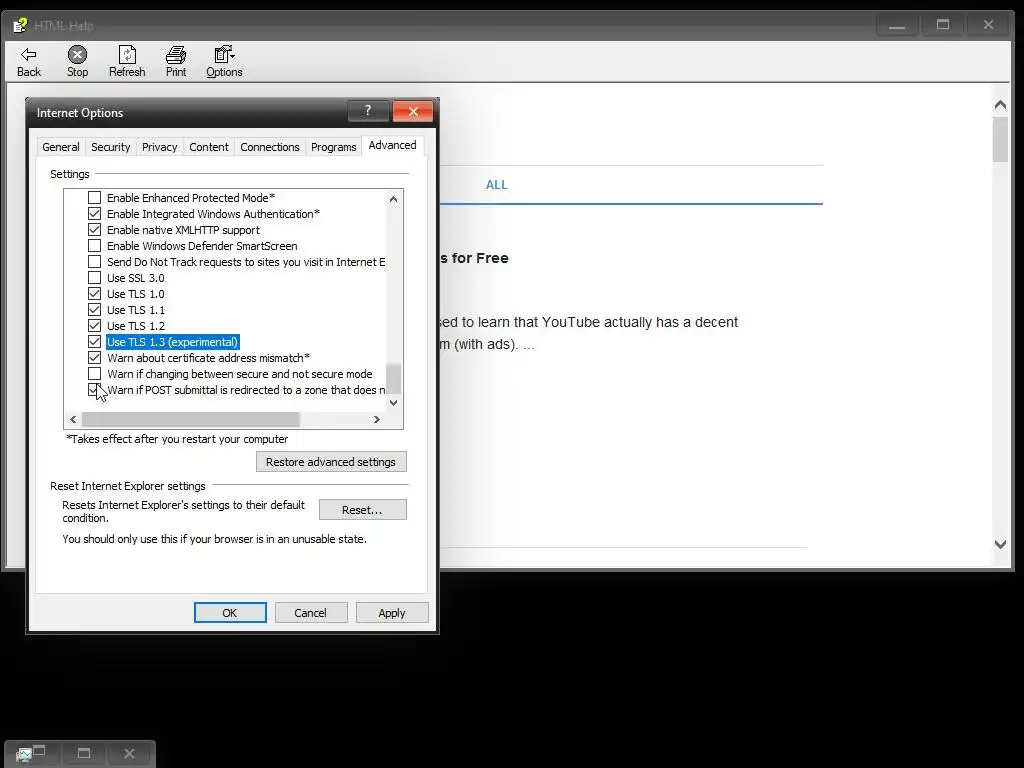Image resolution: width=1024 pixels, height=768 pixels.
Task: Check Send Do Not Track requests option
Action: click(95, 262)
